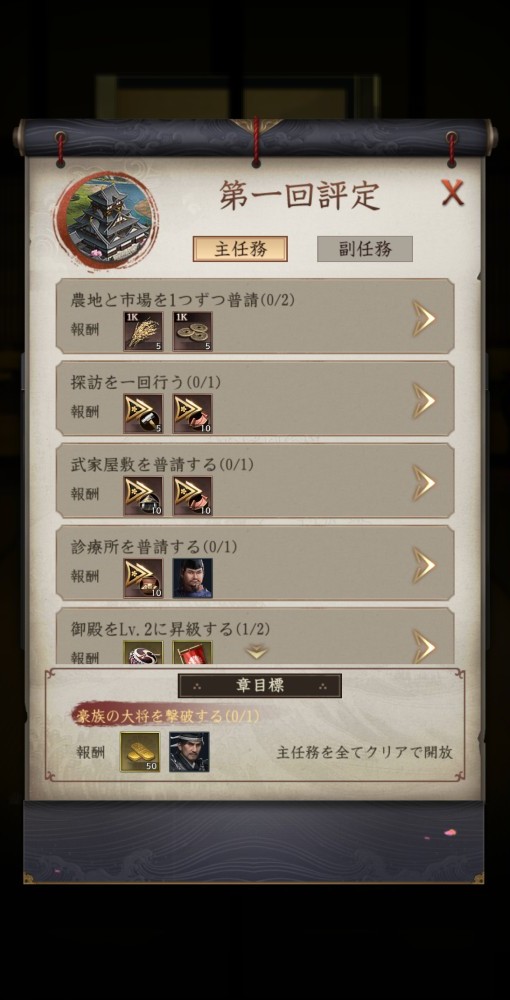The height and width of the screenshot is (1000, 510).
Task: Open the 診療所を普請する task arrow
Action: pyautogui.click(x=424, y=565)
